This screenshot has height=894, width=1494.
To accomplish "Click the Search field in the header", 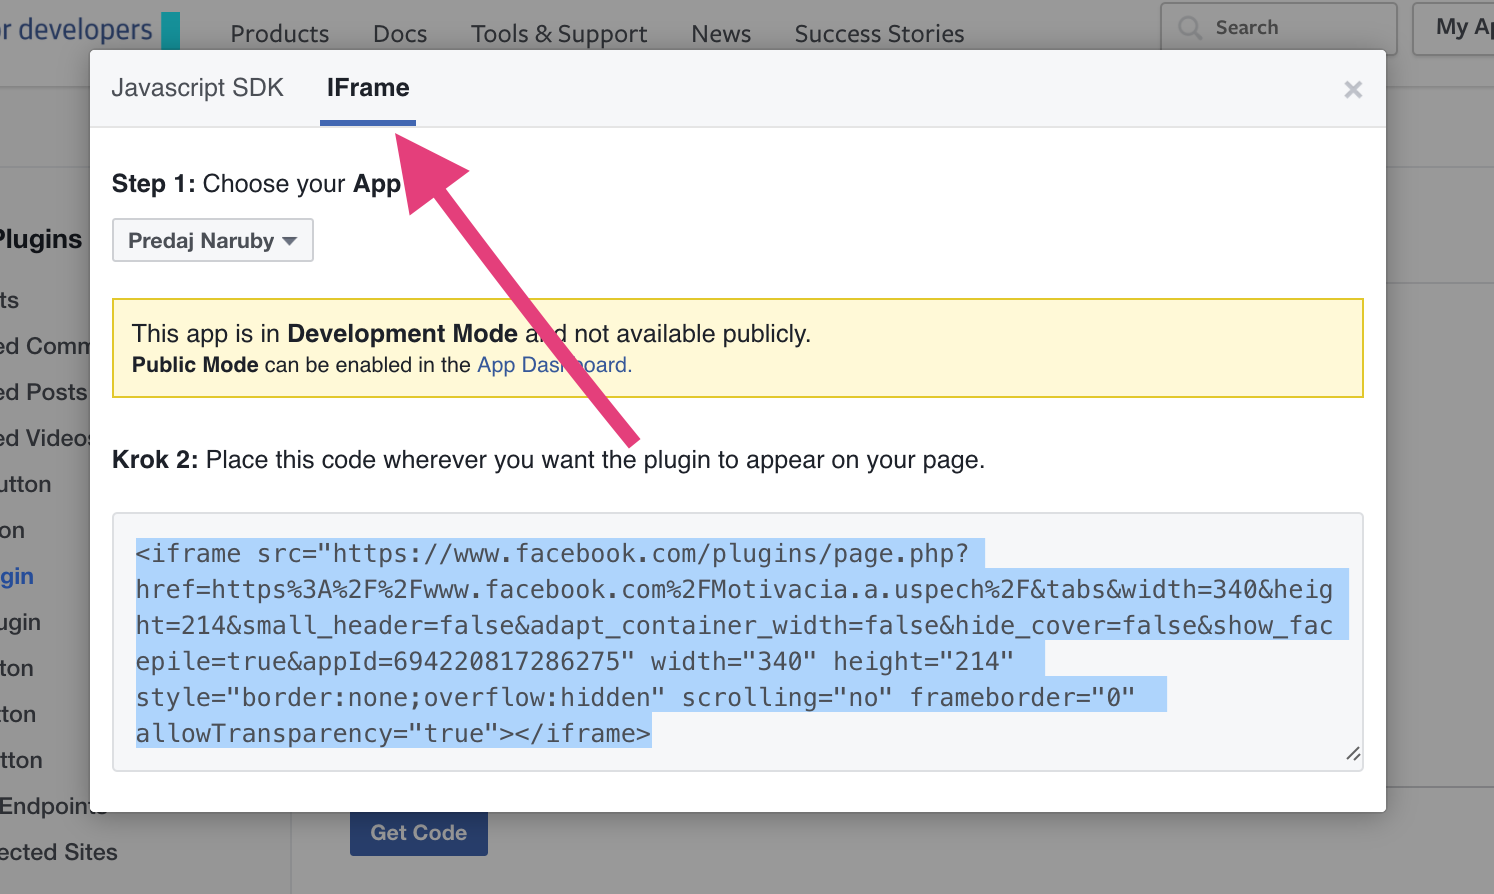I will pos(1279,28).
